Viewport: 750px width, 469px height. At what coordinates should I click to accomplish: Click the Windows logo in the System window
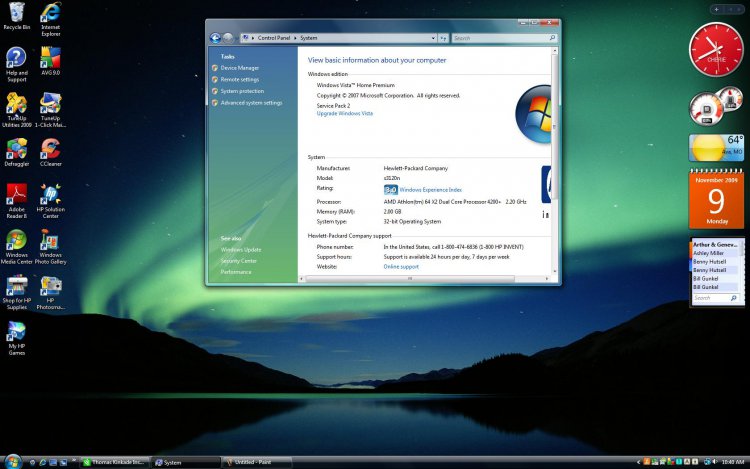(x=533, y=114)
